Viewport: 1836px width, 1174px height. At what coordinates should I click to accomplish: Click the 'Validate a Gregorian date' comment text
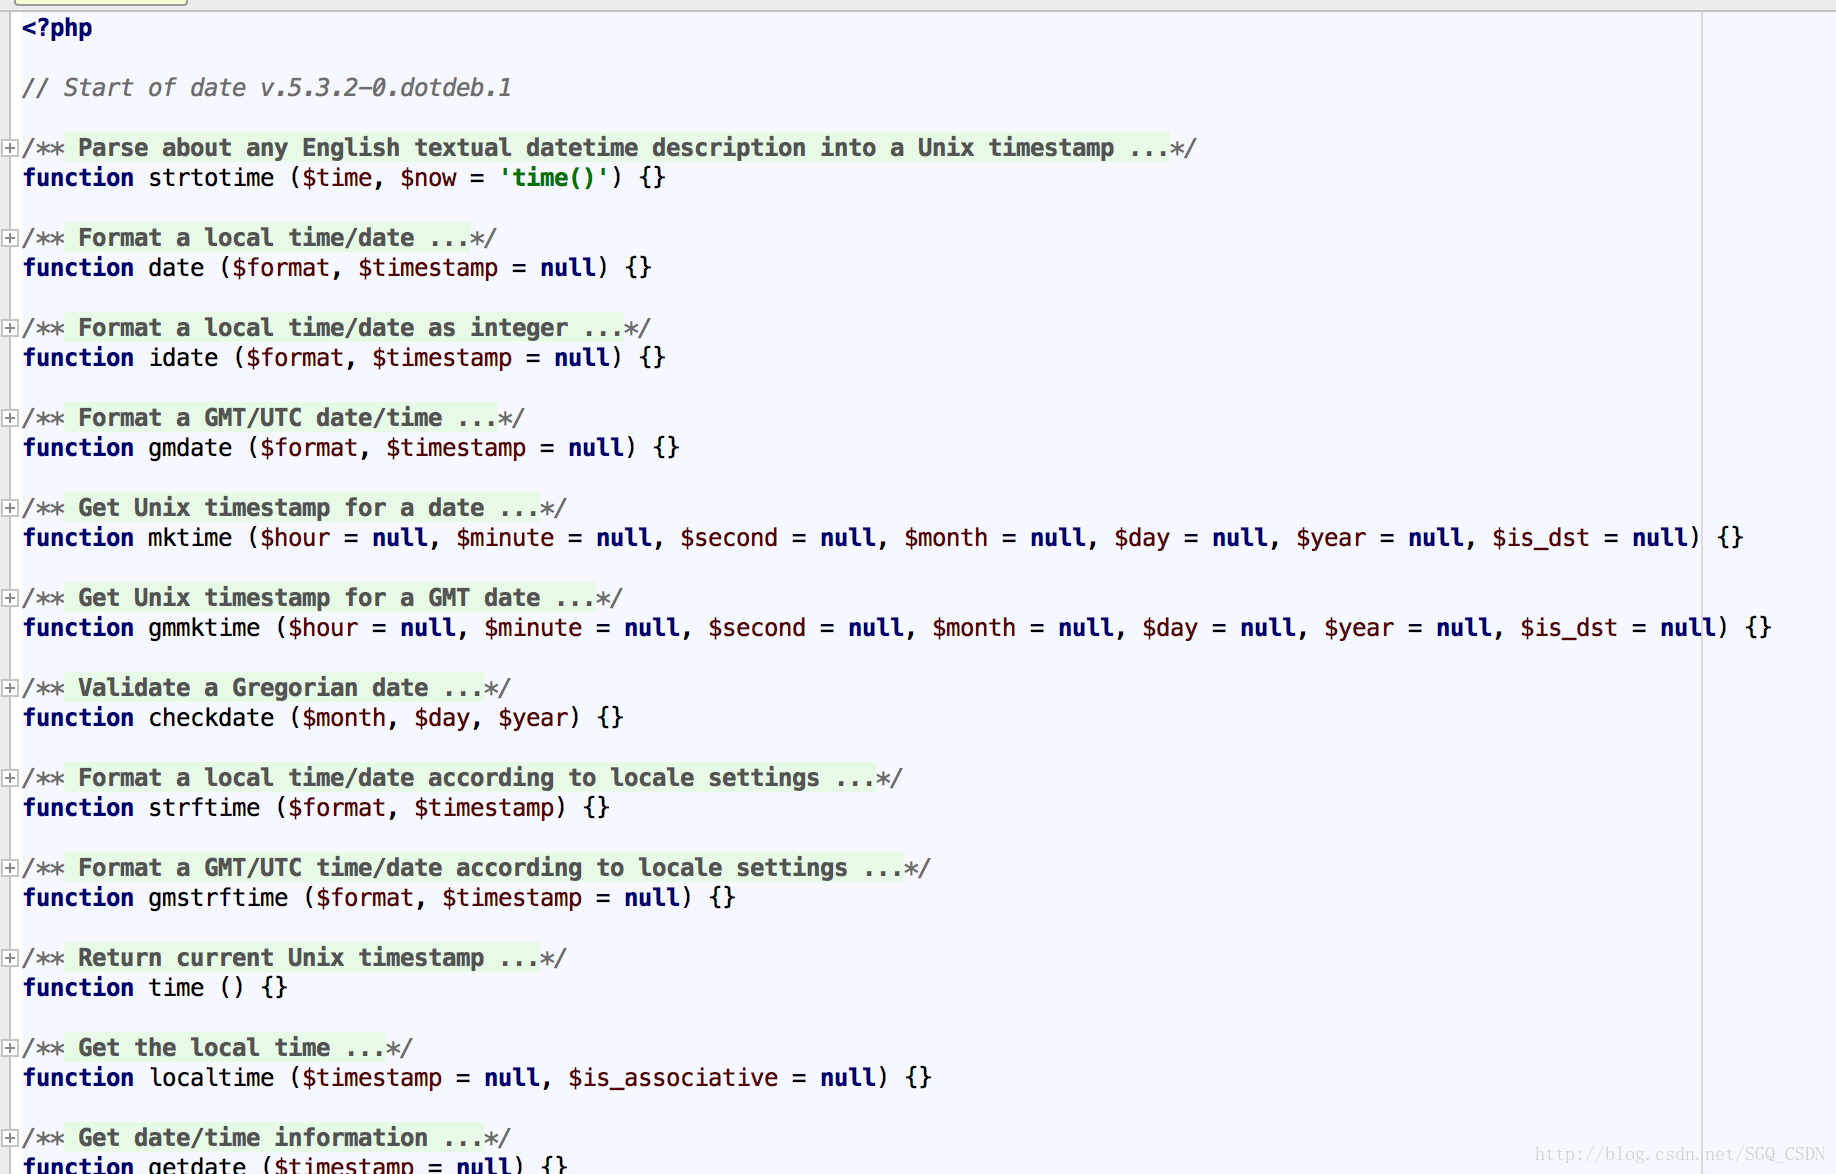[x=274, y=688]
